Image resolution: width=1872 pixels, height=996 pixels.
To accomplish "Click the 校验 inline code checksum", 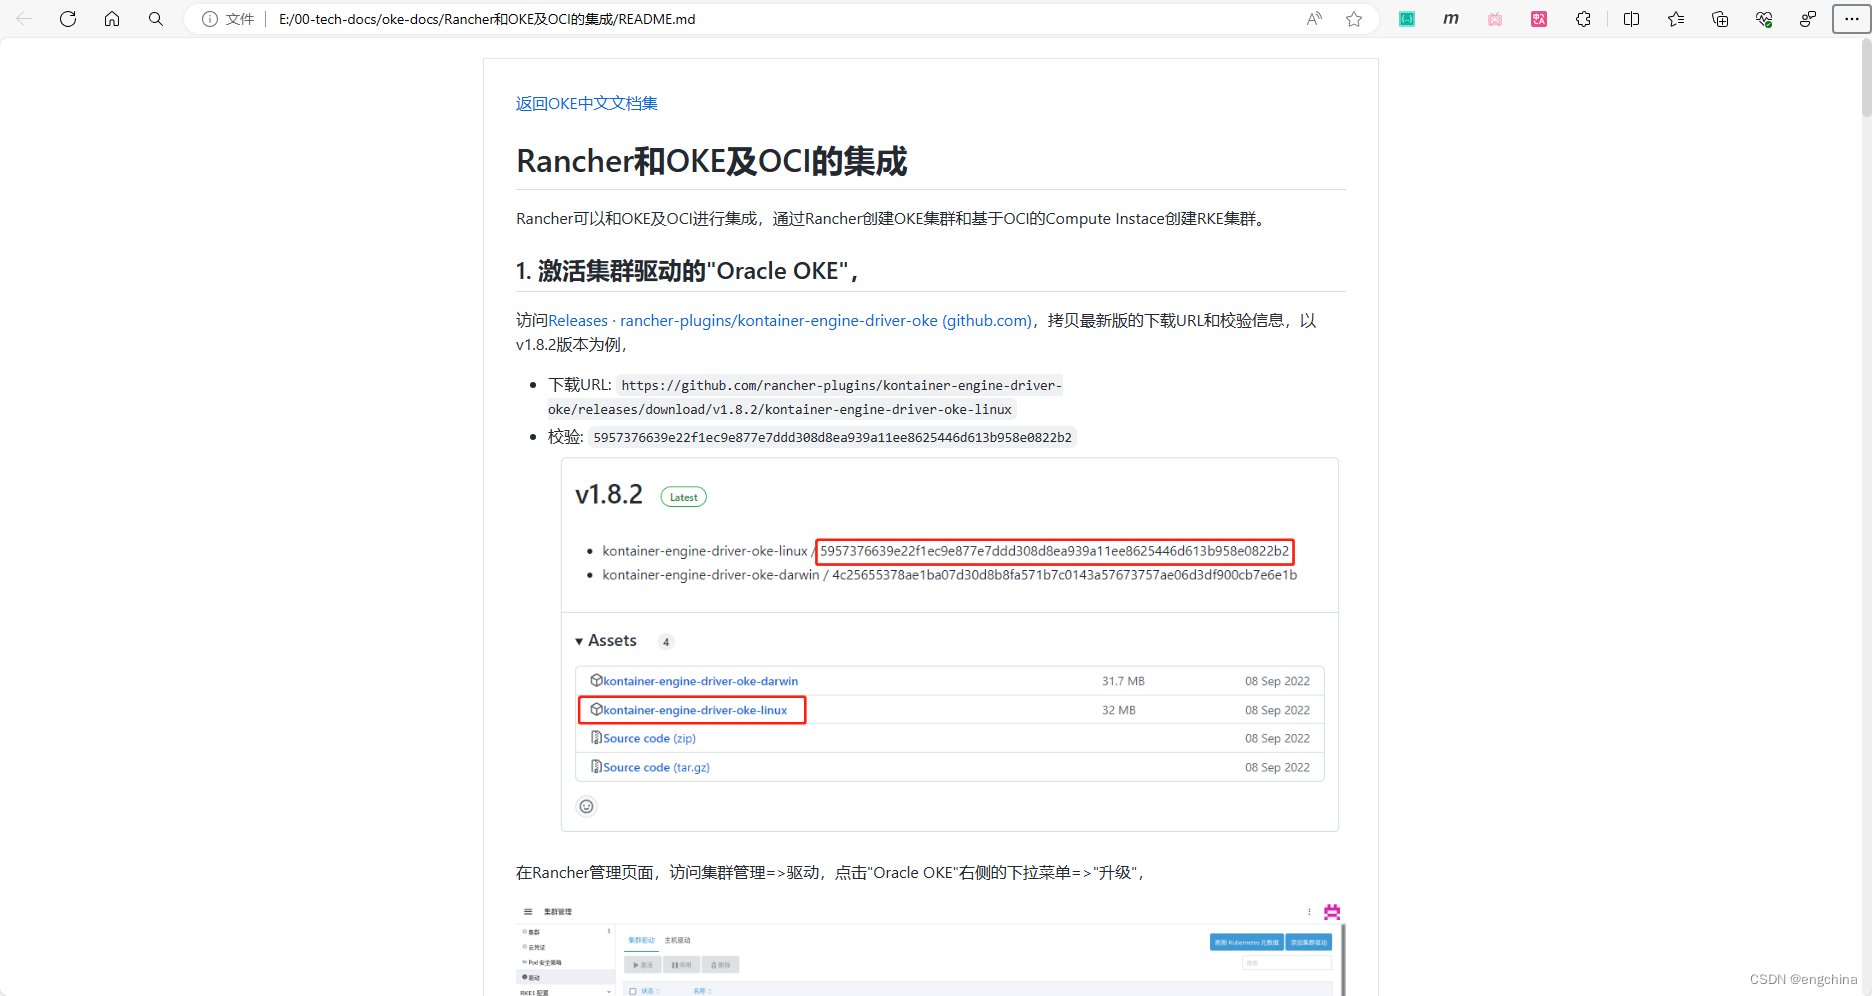I will [x=832, y=437].
